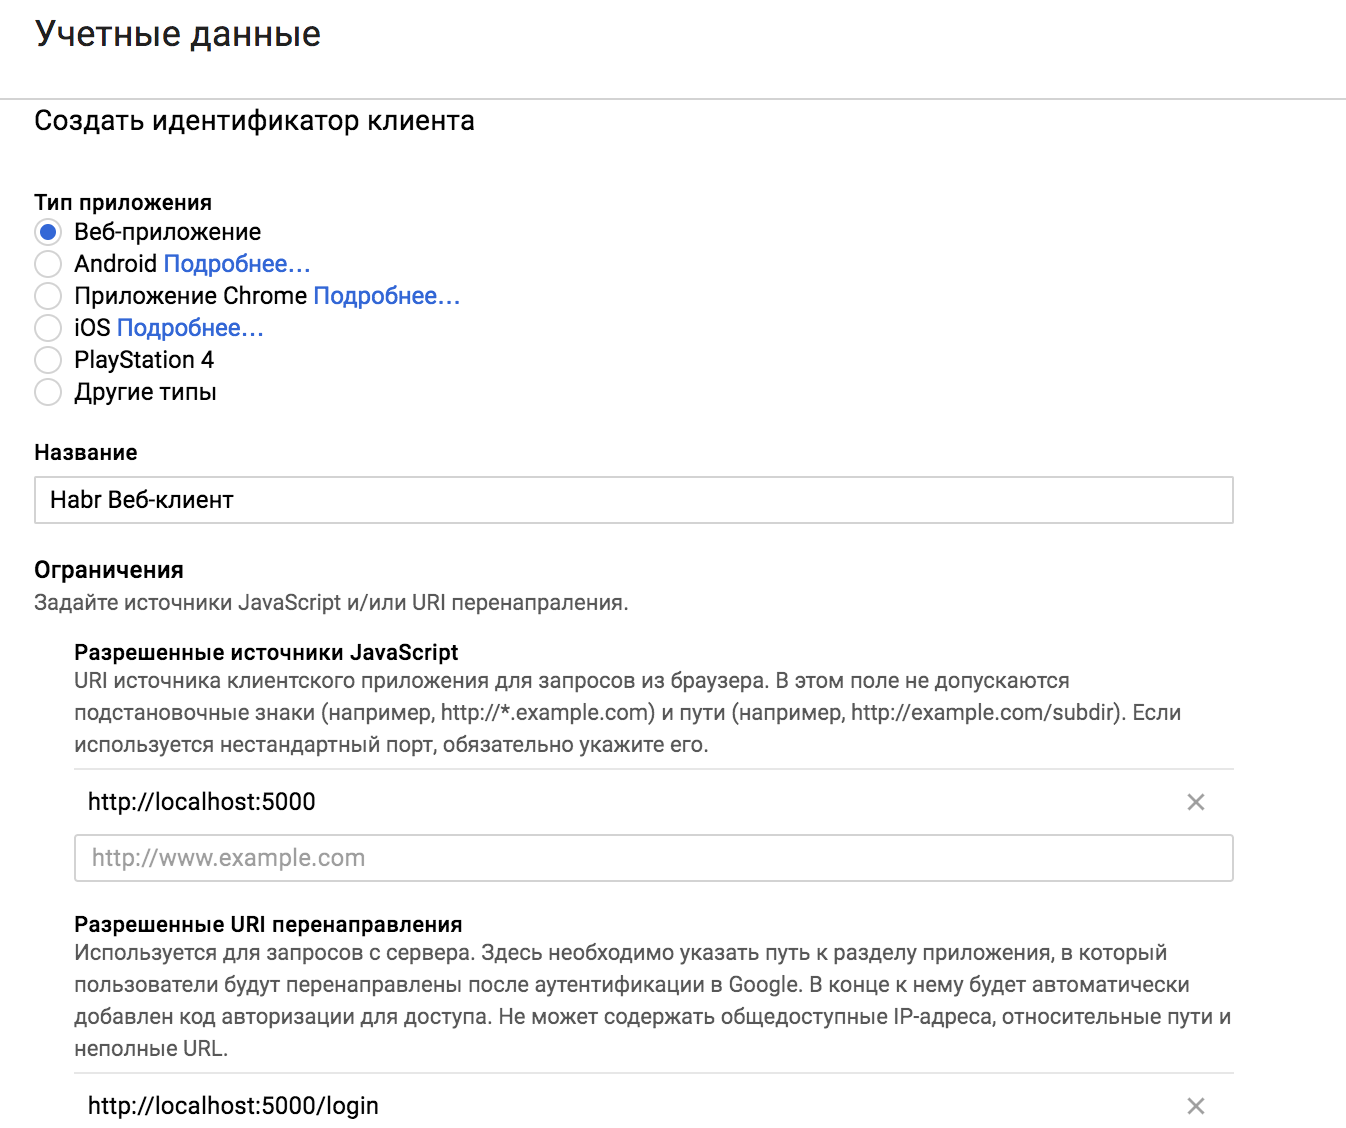The image size is (1346, 1128).
Task: Pick the iOS application type
Action: point(48,328)
